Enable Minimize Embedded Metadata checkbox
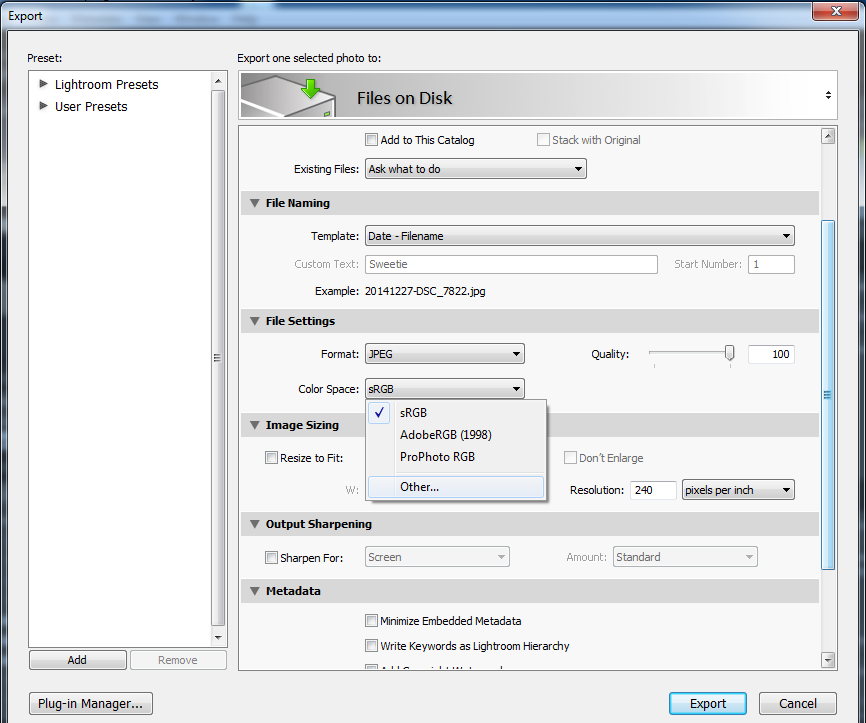Viewport: 866px width, 723px height. [371, 621]
